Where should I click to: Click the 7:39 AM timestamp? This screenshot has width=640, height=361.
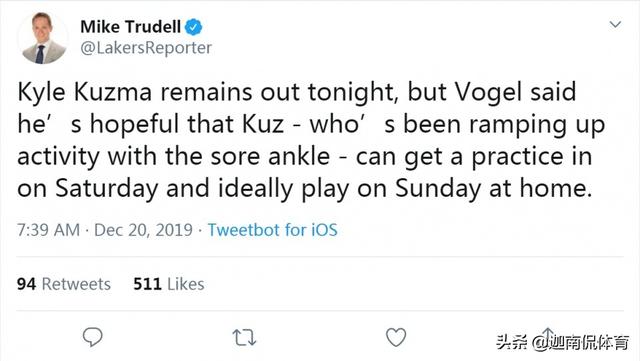(48, 230)
